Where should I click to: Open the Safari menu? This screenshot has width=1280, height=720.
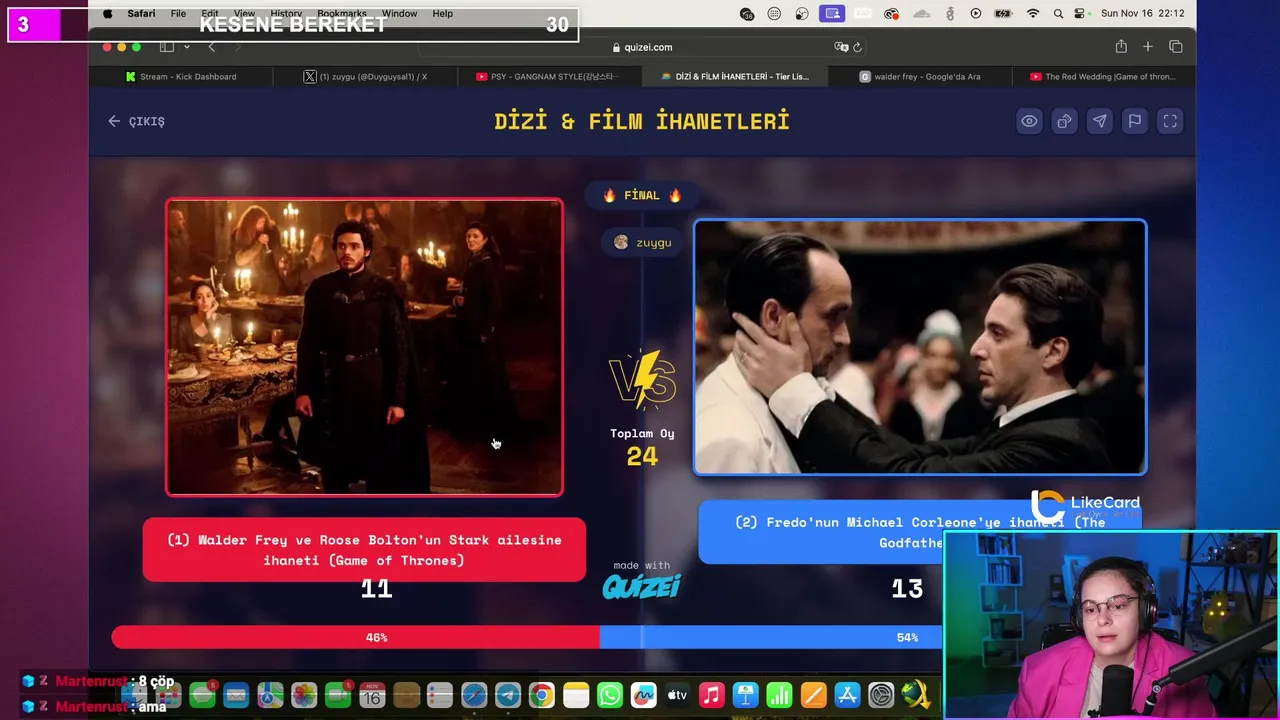pyautogui.click(x=141, y=14)
